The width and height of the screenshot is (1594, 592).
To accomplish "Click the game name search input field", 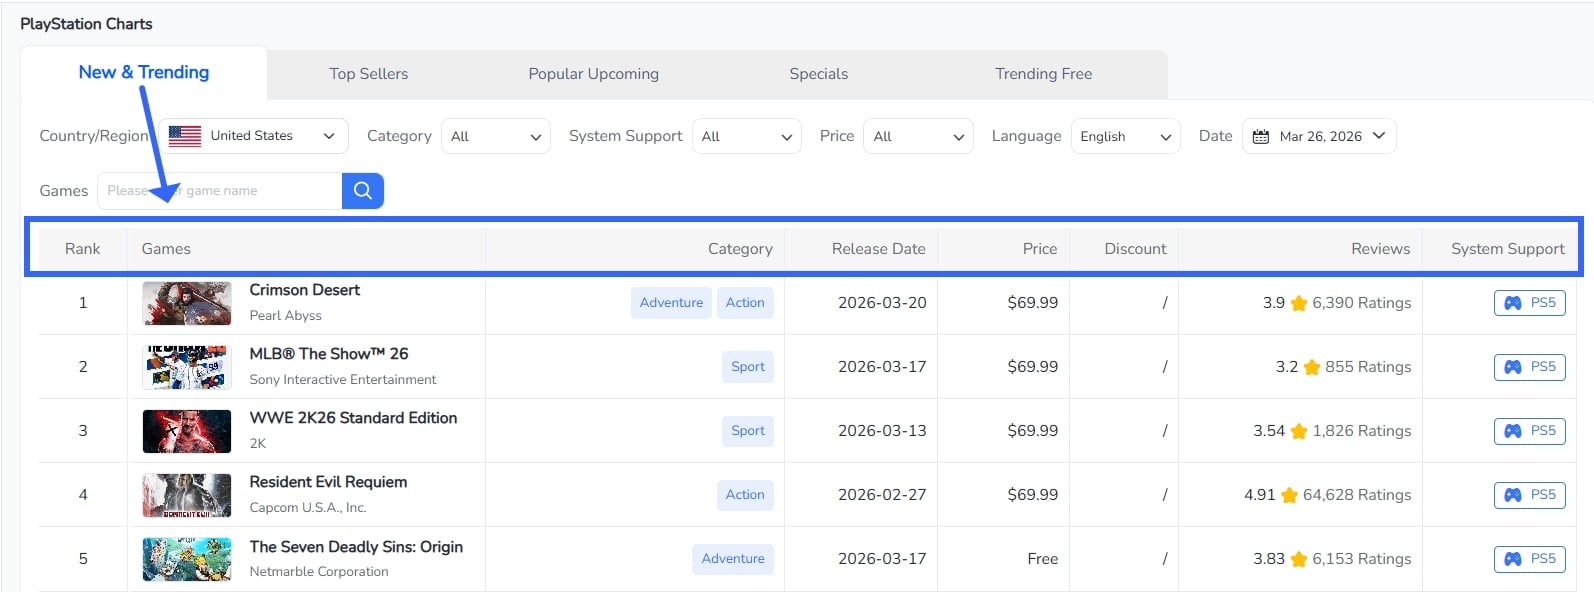I will (x=220, y=191).
